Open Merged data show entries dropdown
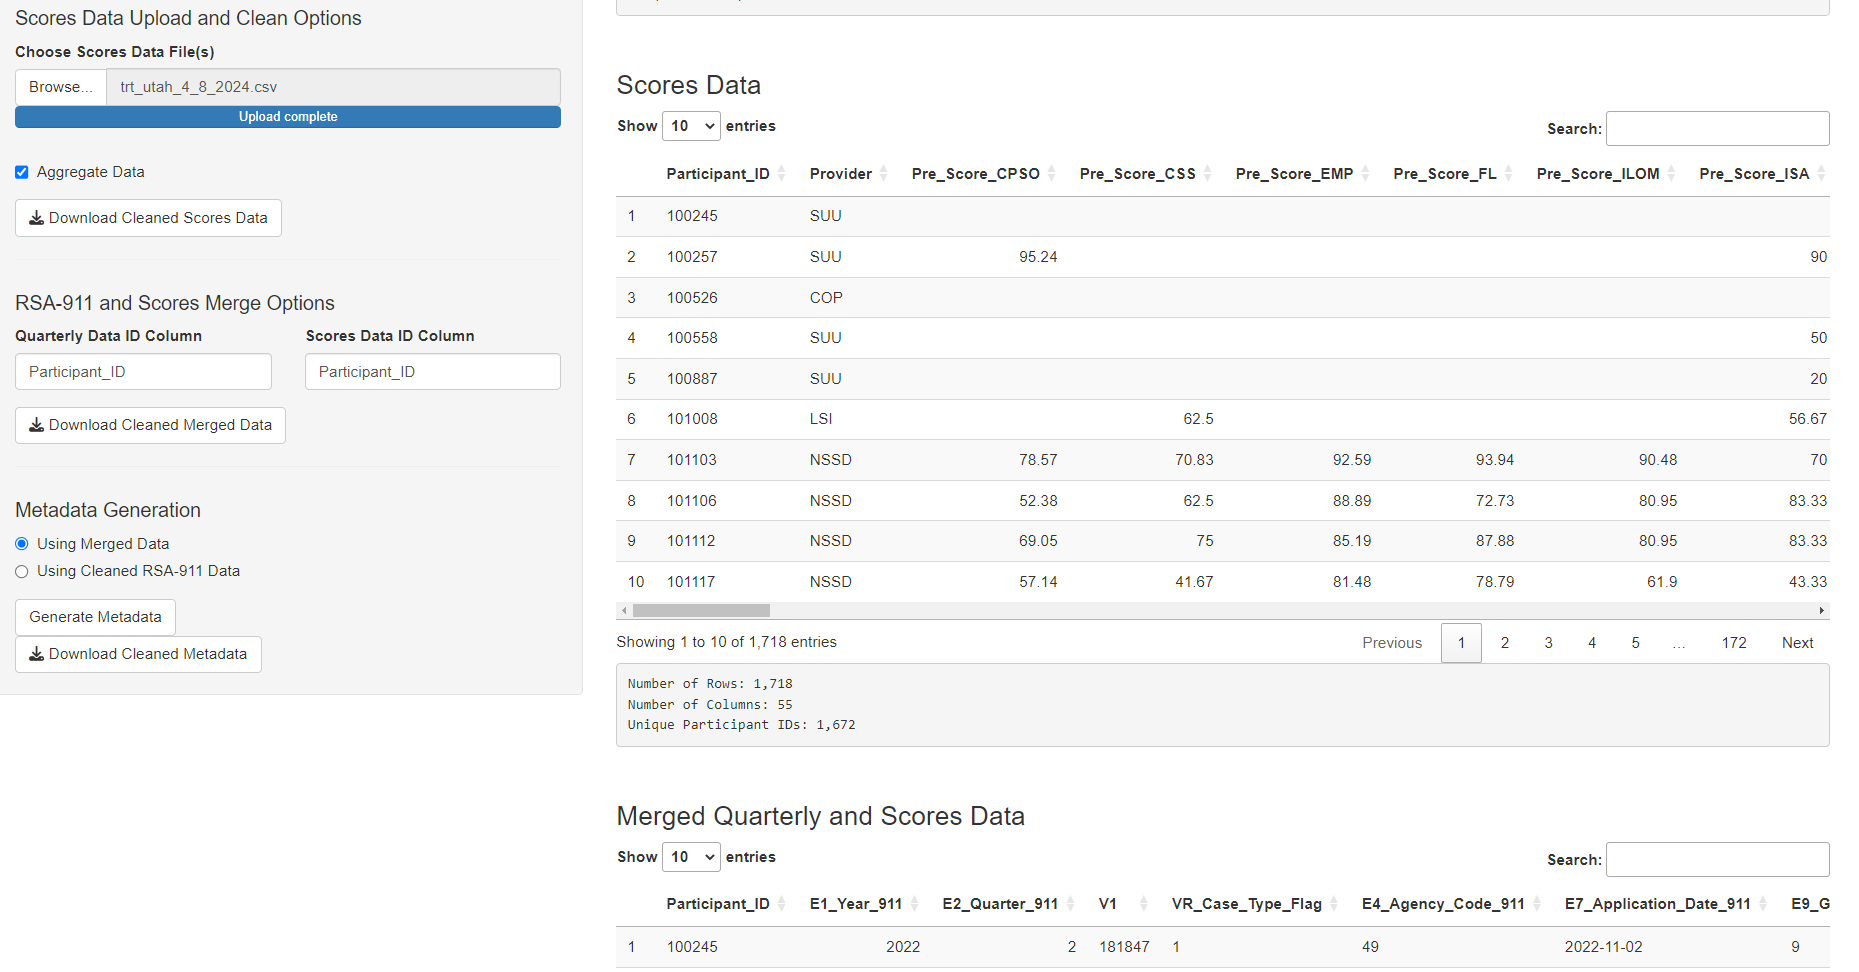 click(691, 857)
